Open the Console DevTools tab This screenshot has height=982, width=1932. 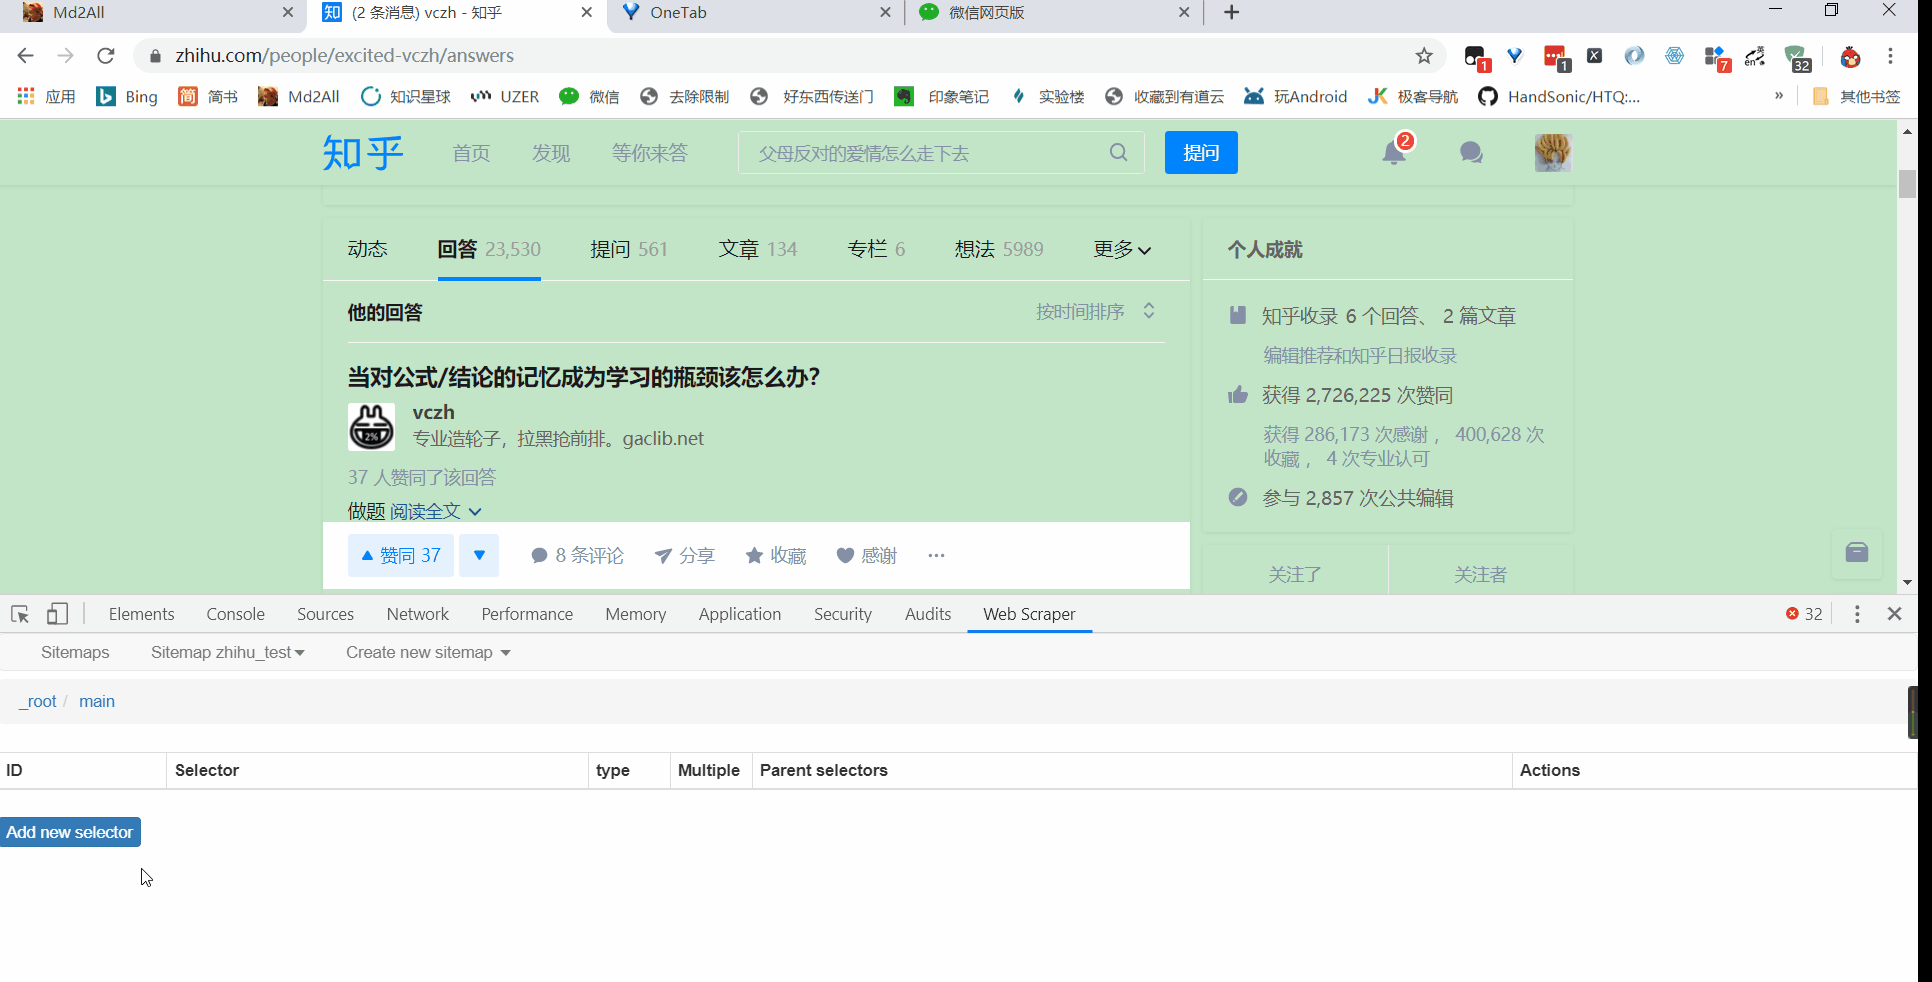pyautogui.click(x=236, y=614)
